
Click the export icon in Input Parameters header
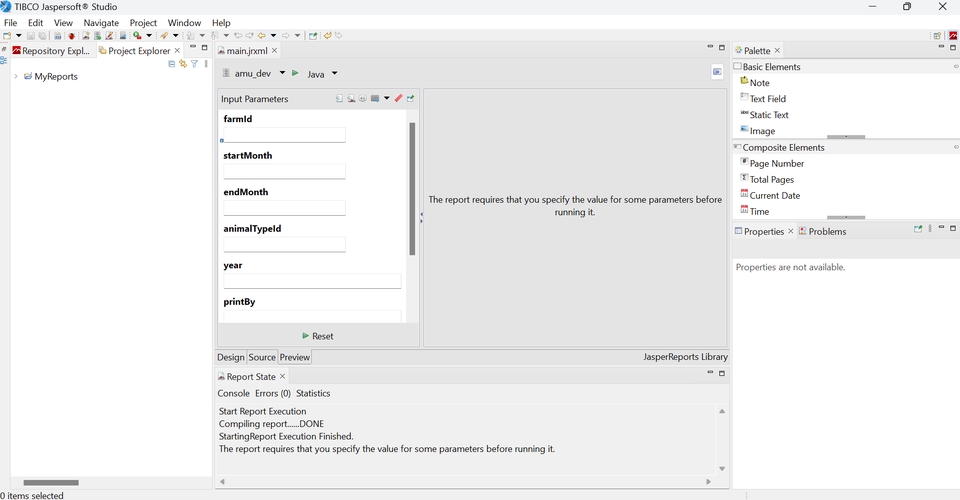410,99
